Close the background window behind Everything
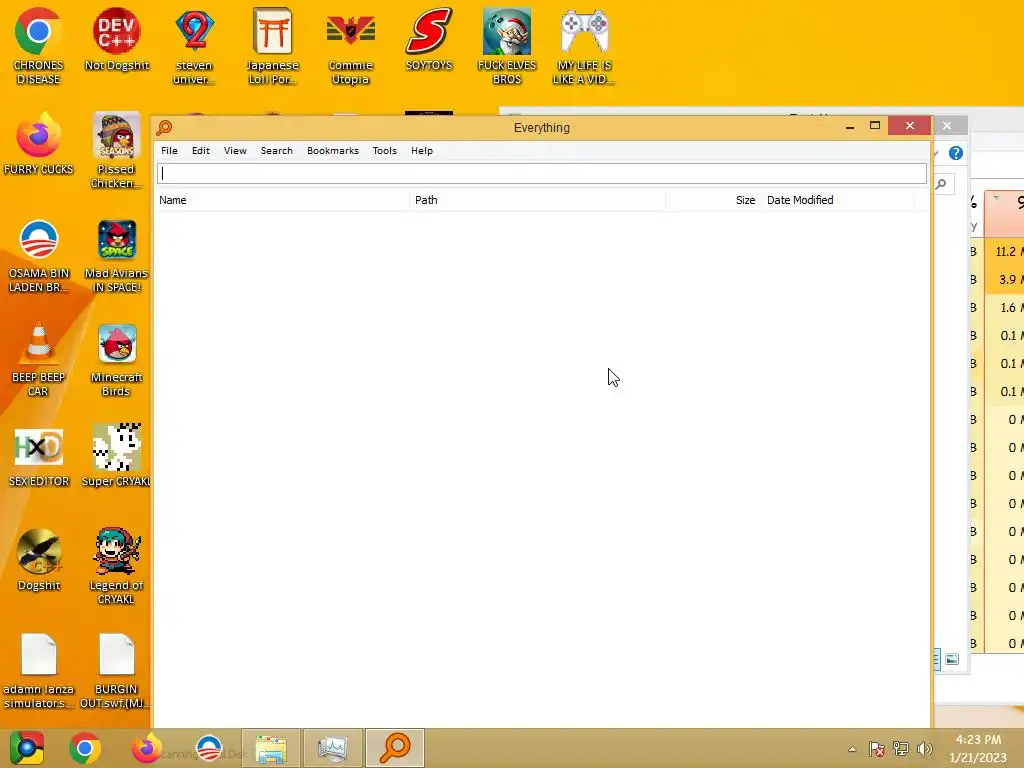The width and height of the screenshot is (1024, 768). coord(948,125)
